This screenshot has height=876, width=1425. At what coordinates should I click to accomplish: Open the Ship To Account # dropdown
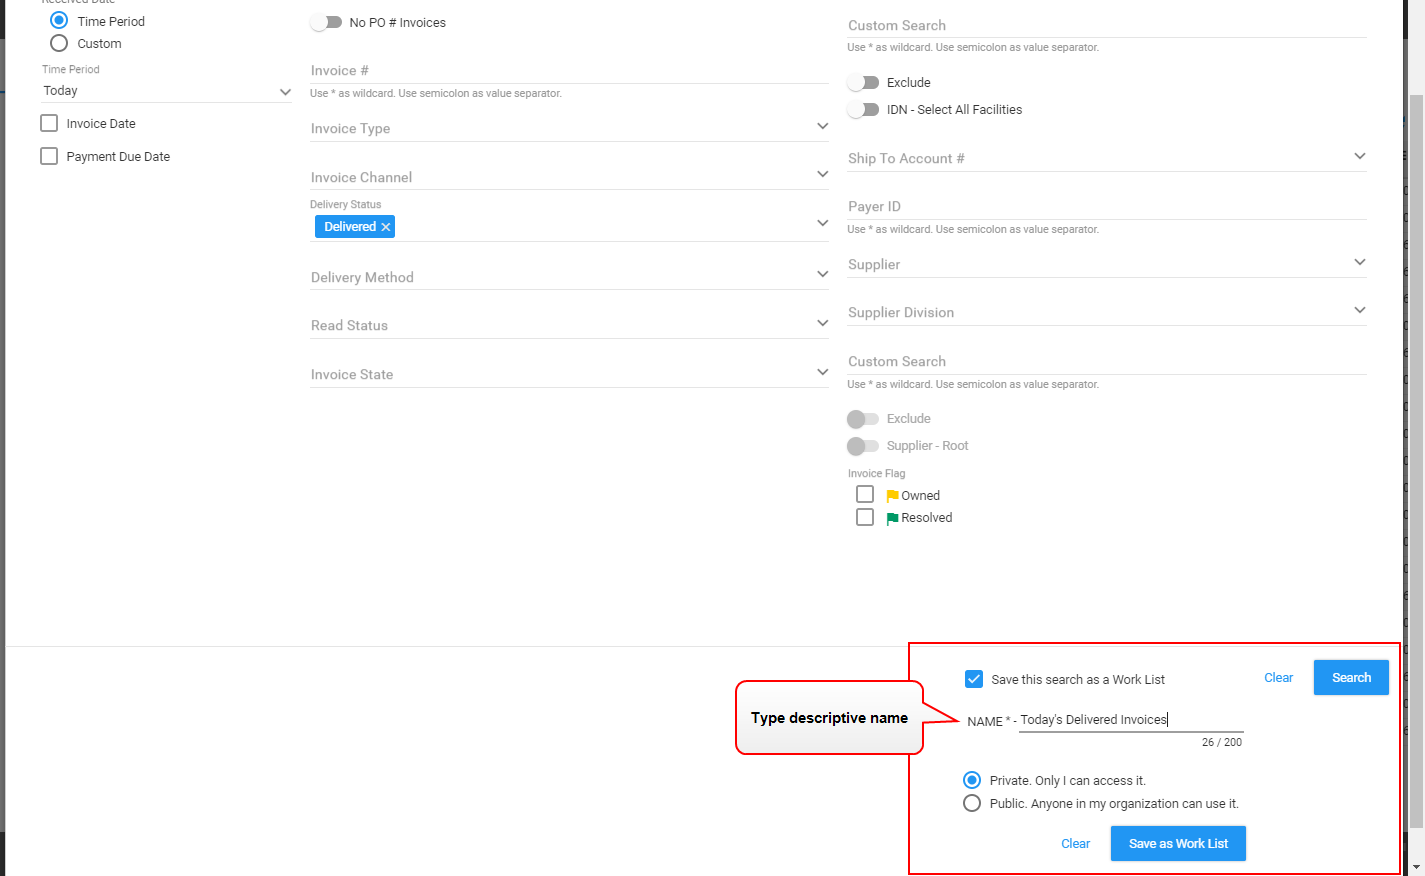click(x=1106, y=158)
